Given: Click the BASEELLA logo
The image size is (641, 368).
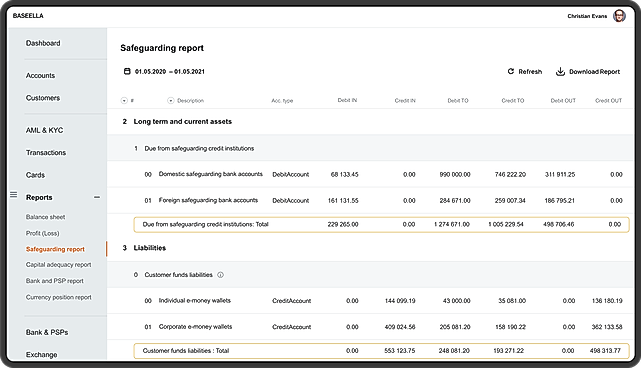Looking at the screenshot, I should [28, 16].
